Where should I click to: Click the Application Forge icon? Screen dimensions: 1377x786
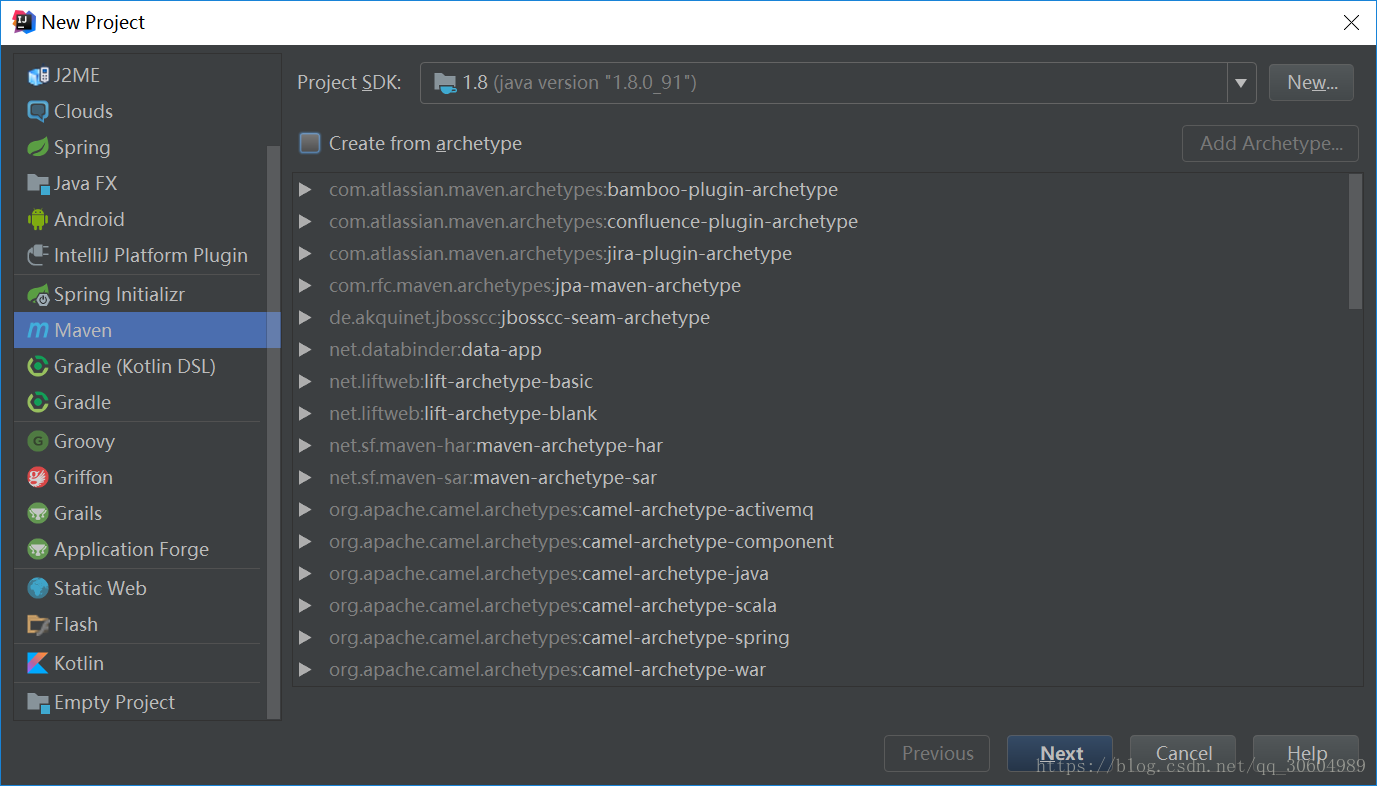point(38,550)
